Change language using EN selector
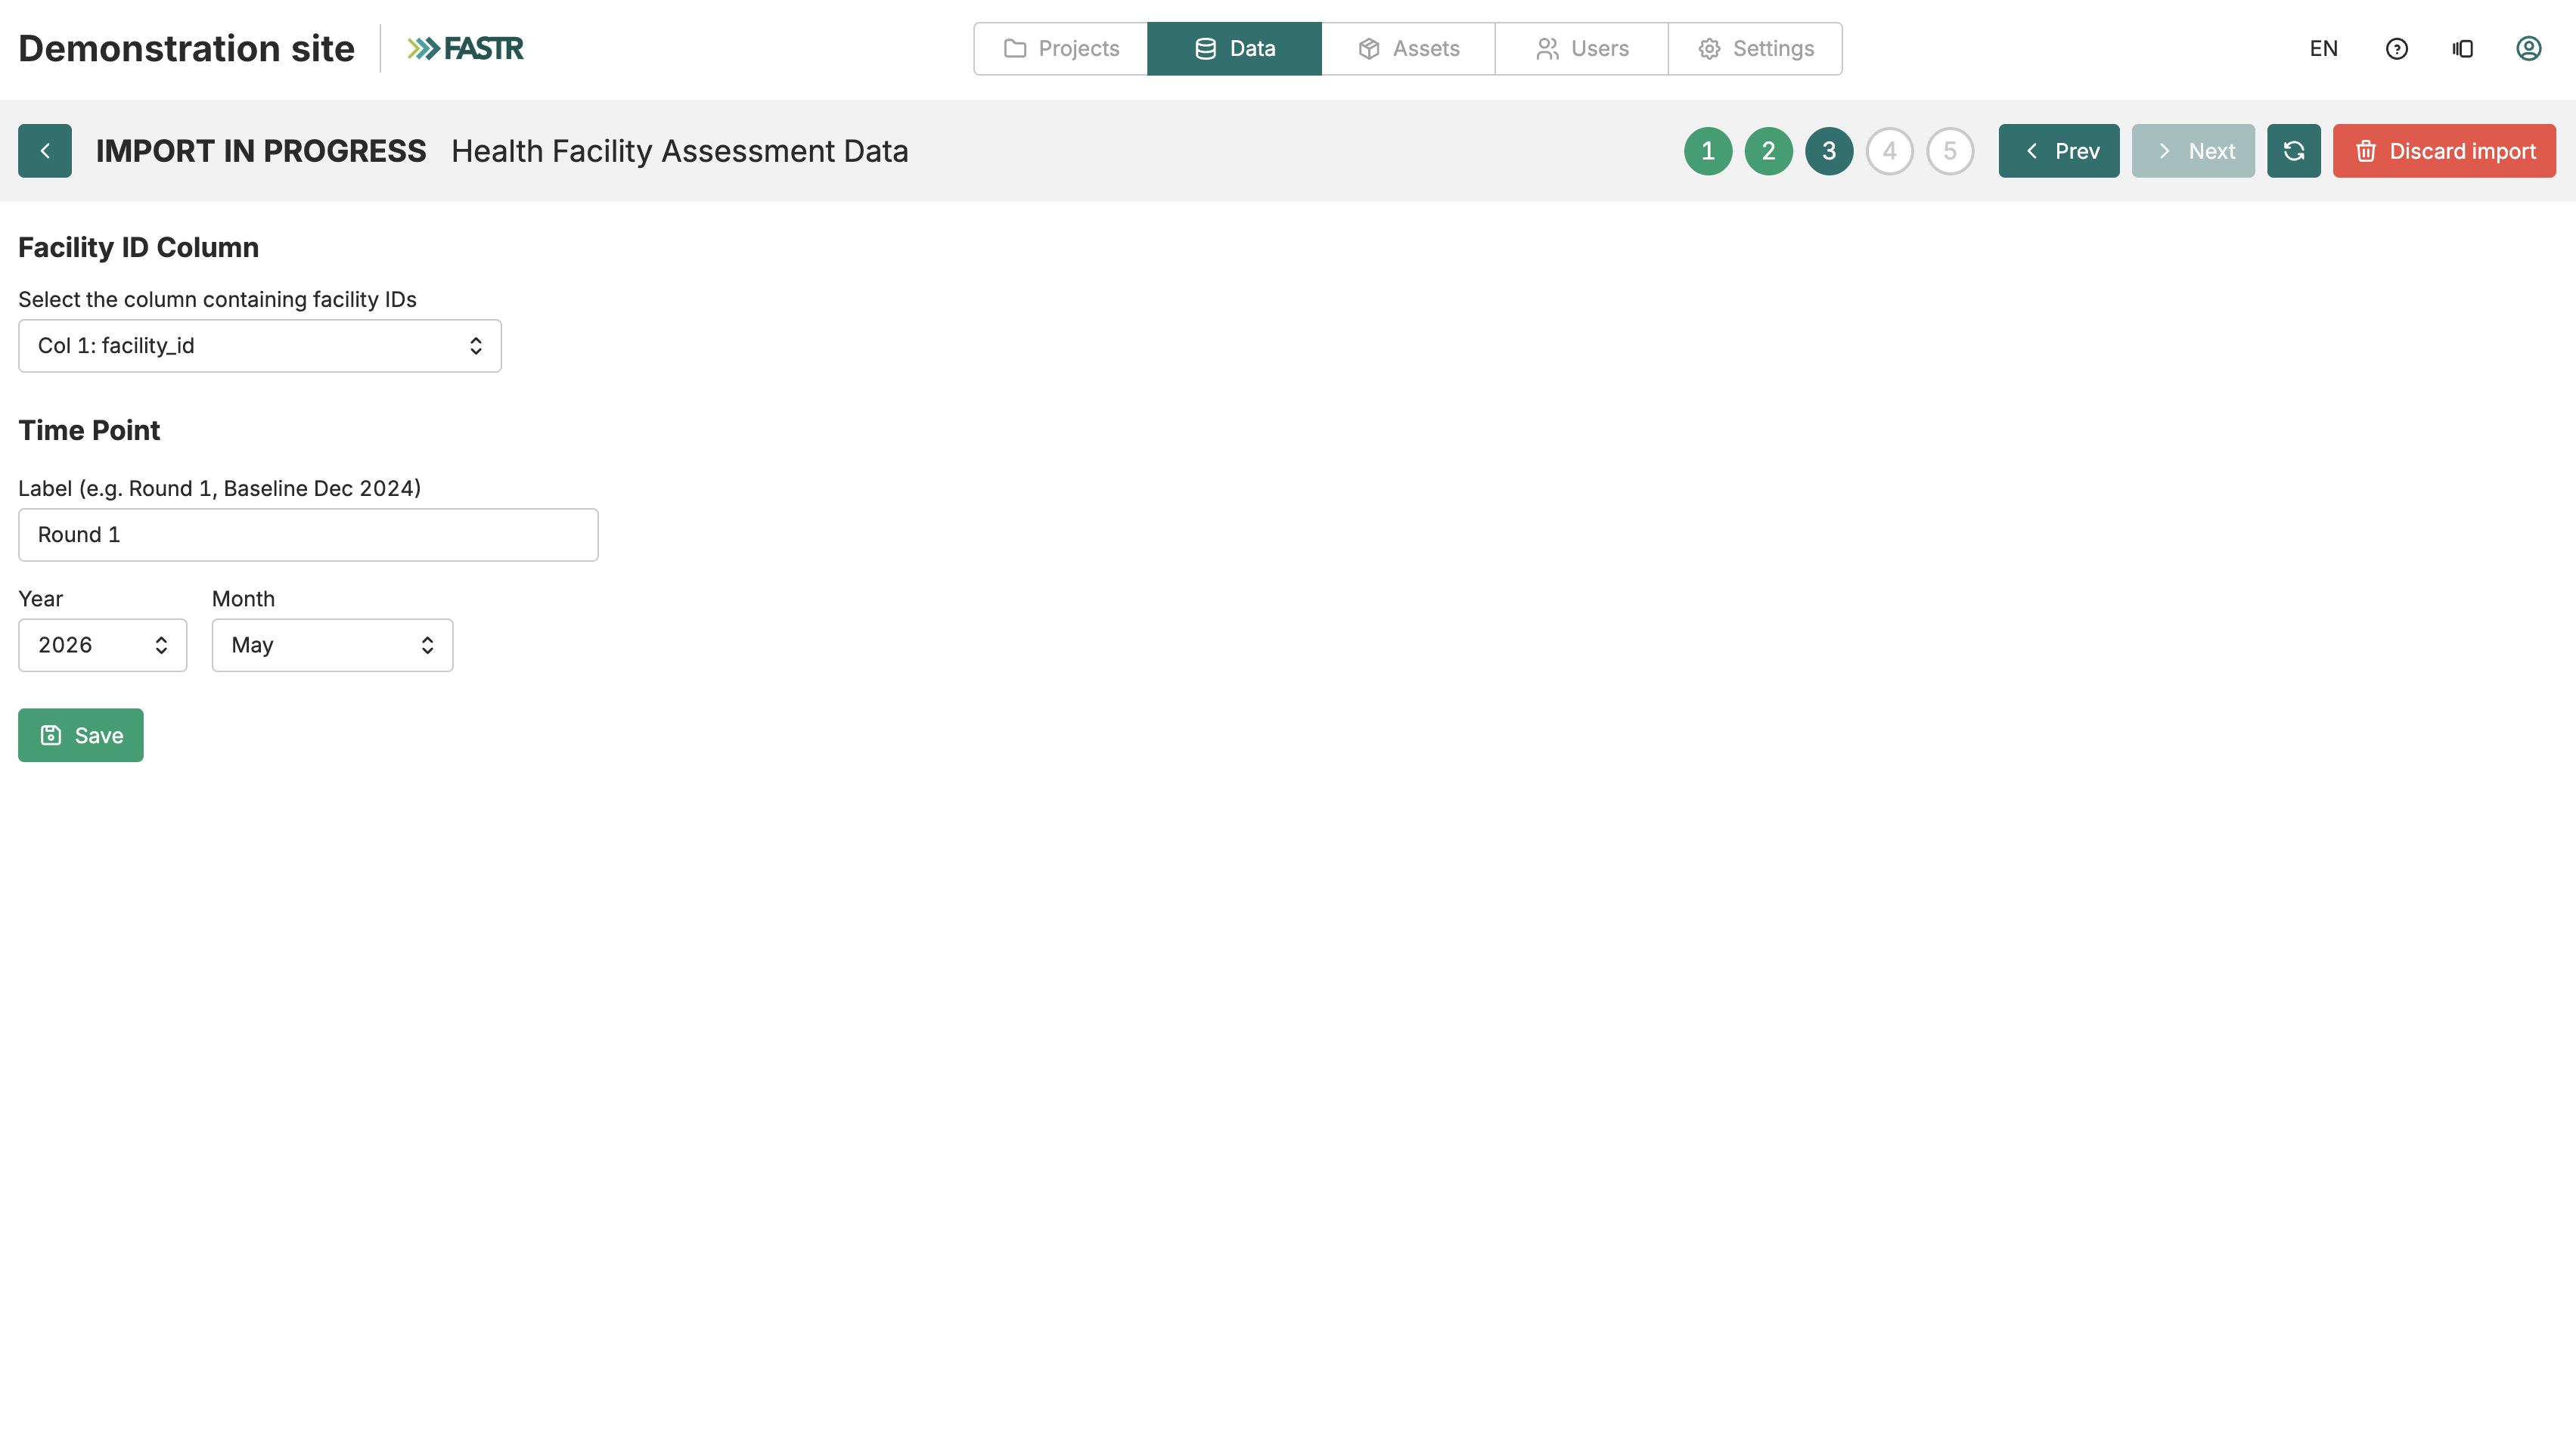2576x1432 pixels. (x=2323, y=48)
